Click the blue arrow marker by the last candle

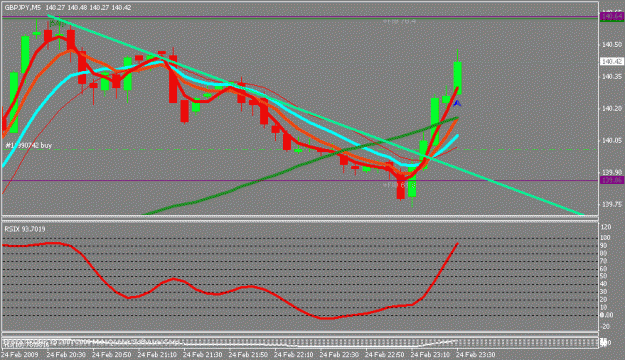(457, 104)
